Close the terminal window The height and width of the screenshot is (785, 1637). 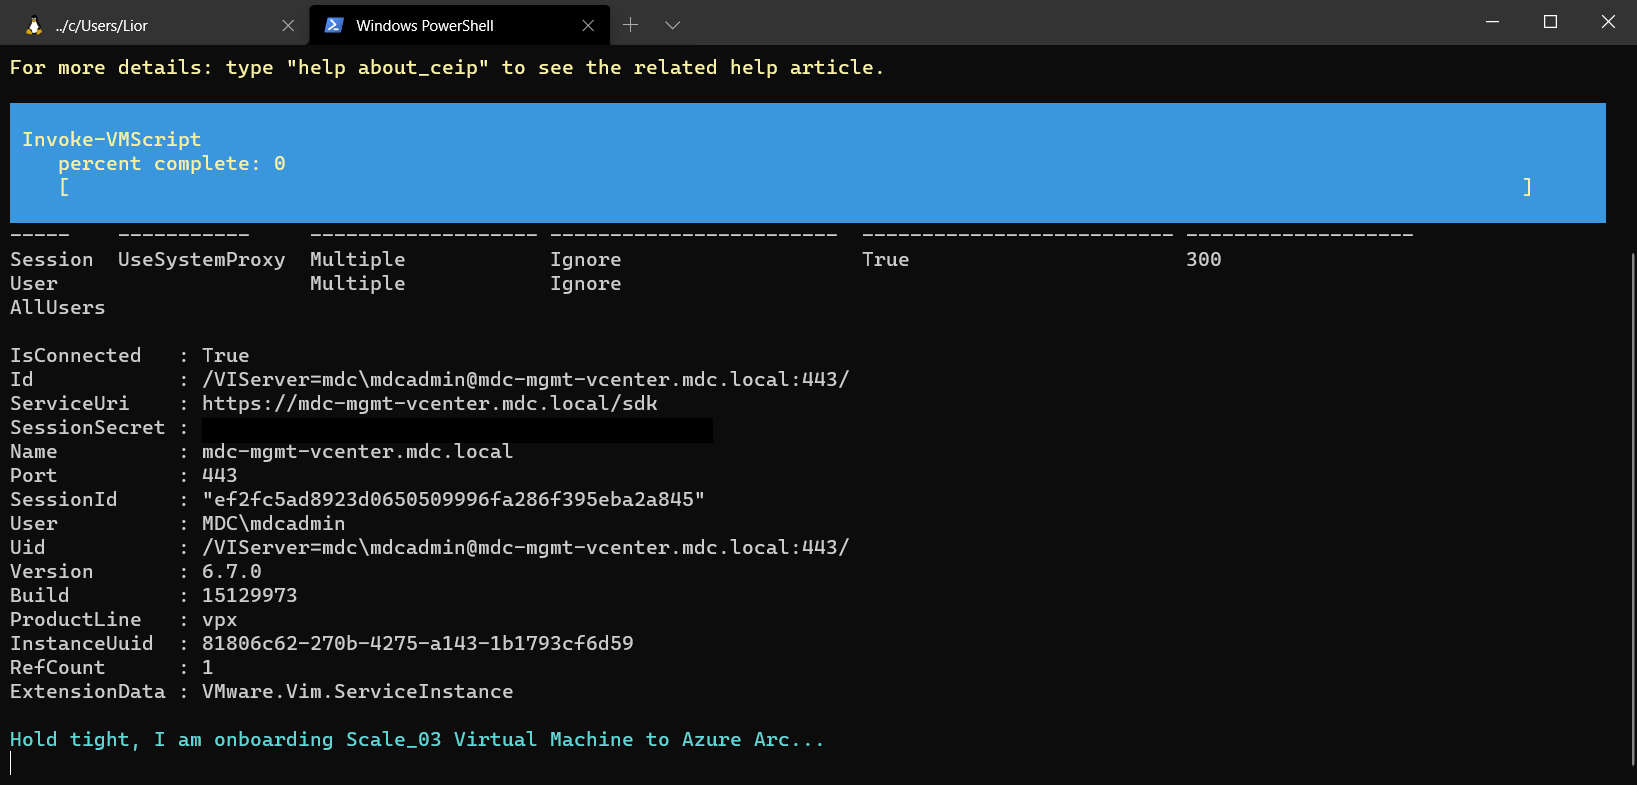(x=1608, y=22)
